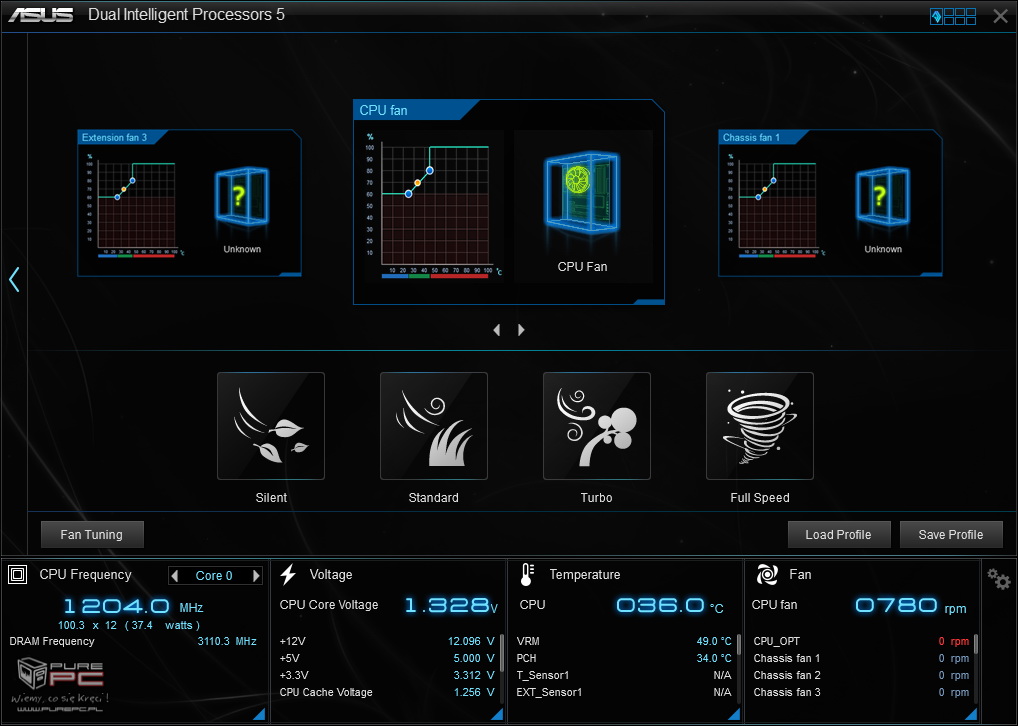Click the Chassis fan 1 title tab
Screen dimensions: 1018x726
(x=764, y=137)
